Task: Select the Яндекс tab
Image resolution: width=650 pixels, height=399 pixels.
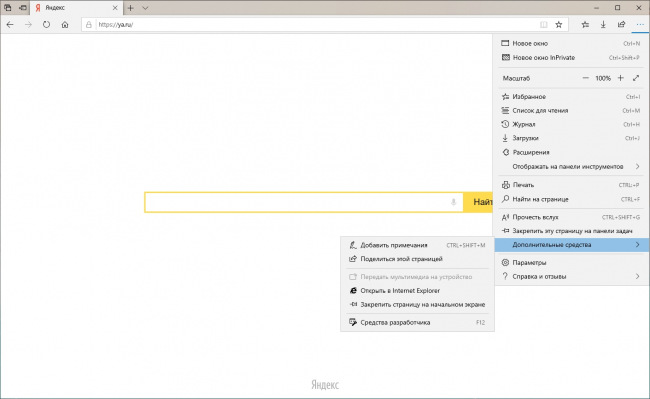Action: 77,8
